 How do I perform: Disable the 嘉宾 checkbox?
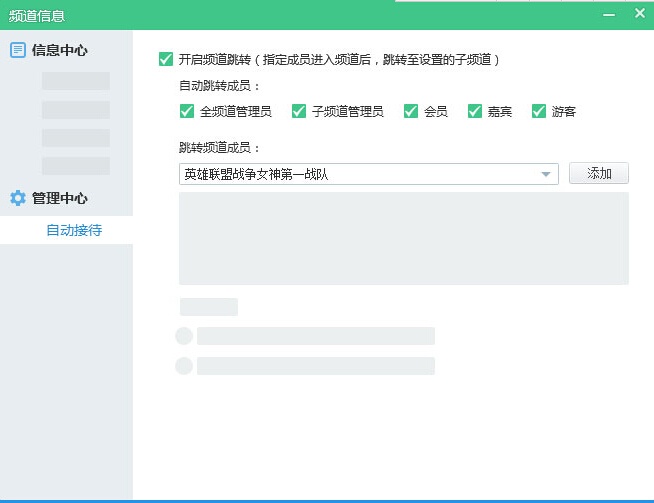[x=475, y=111]
